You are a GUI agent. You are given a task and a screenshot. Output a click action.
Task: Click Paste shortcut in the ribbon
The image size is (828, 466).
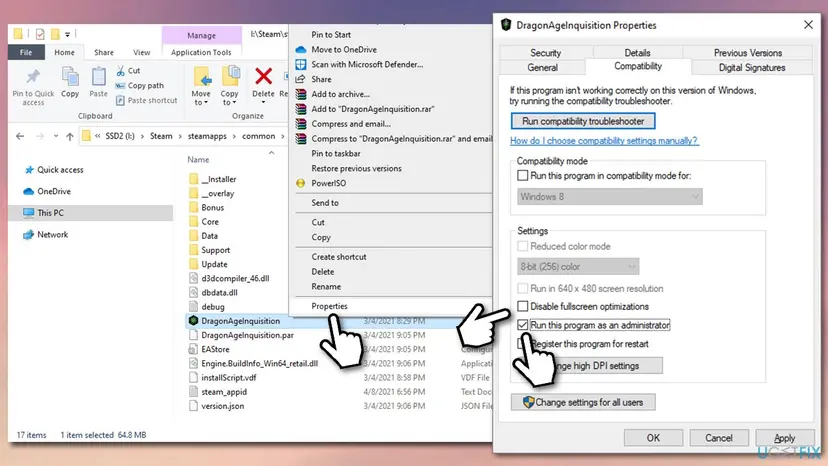coord(146,100)
